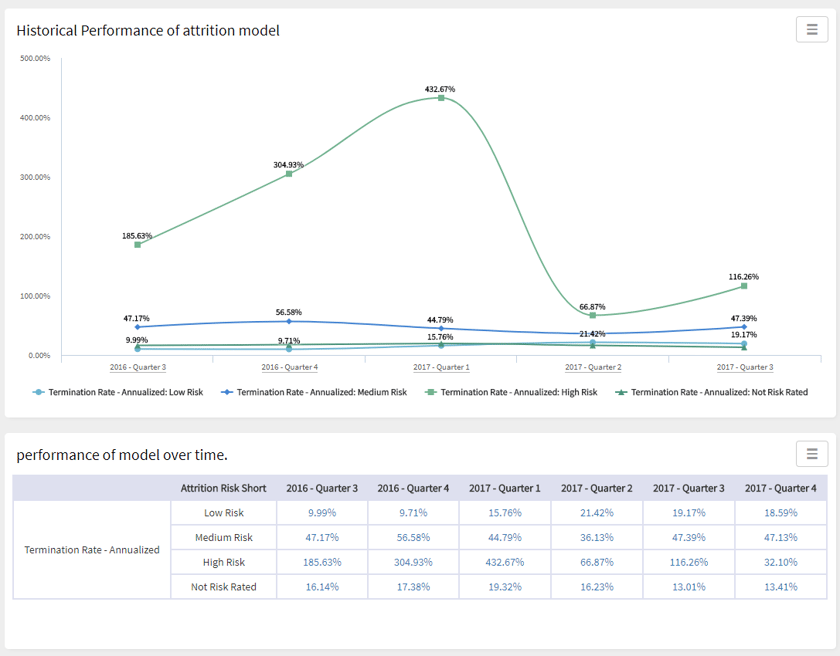840x656 pixels.
Task: Click the 432.67% High Risk data point
Action: (441, 98)
